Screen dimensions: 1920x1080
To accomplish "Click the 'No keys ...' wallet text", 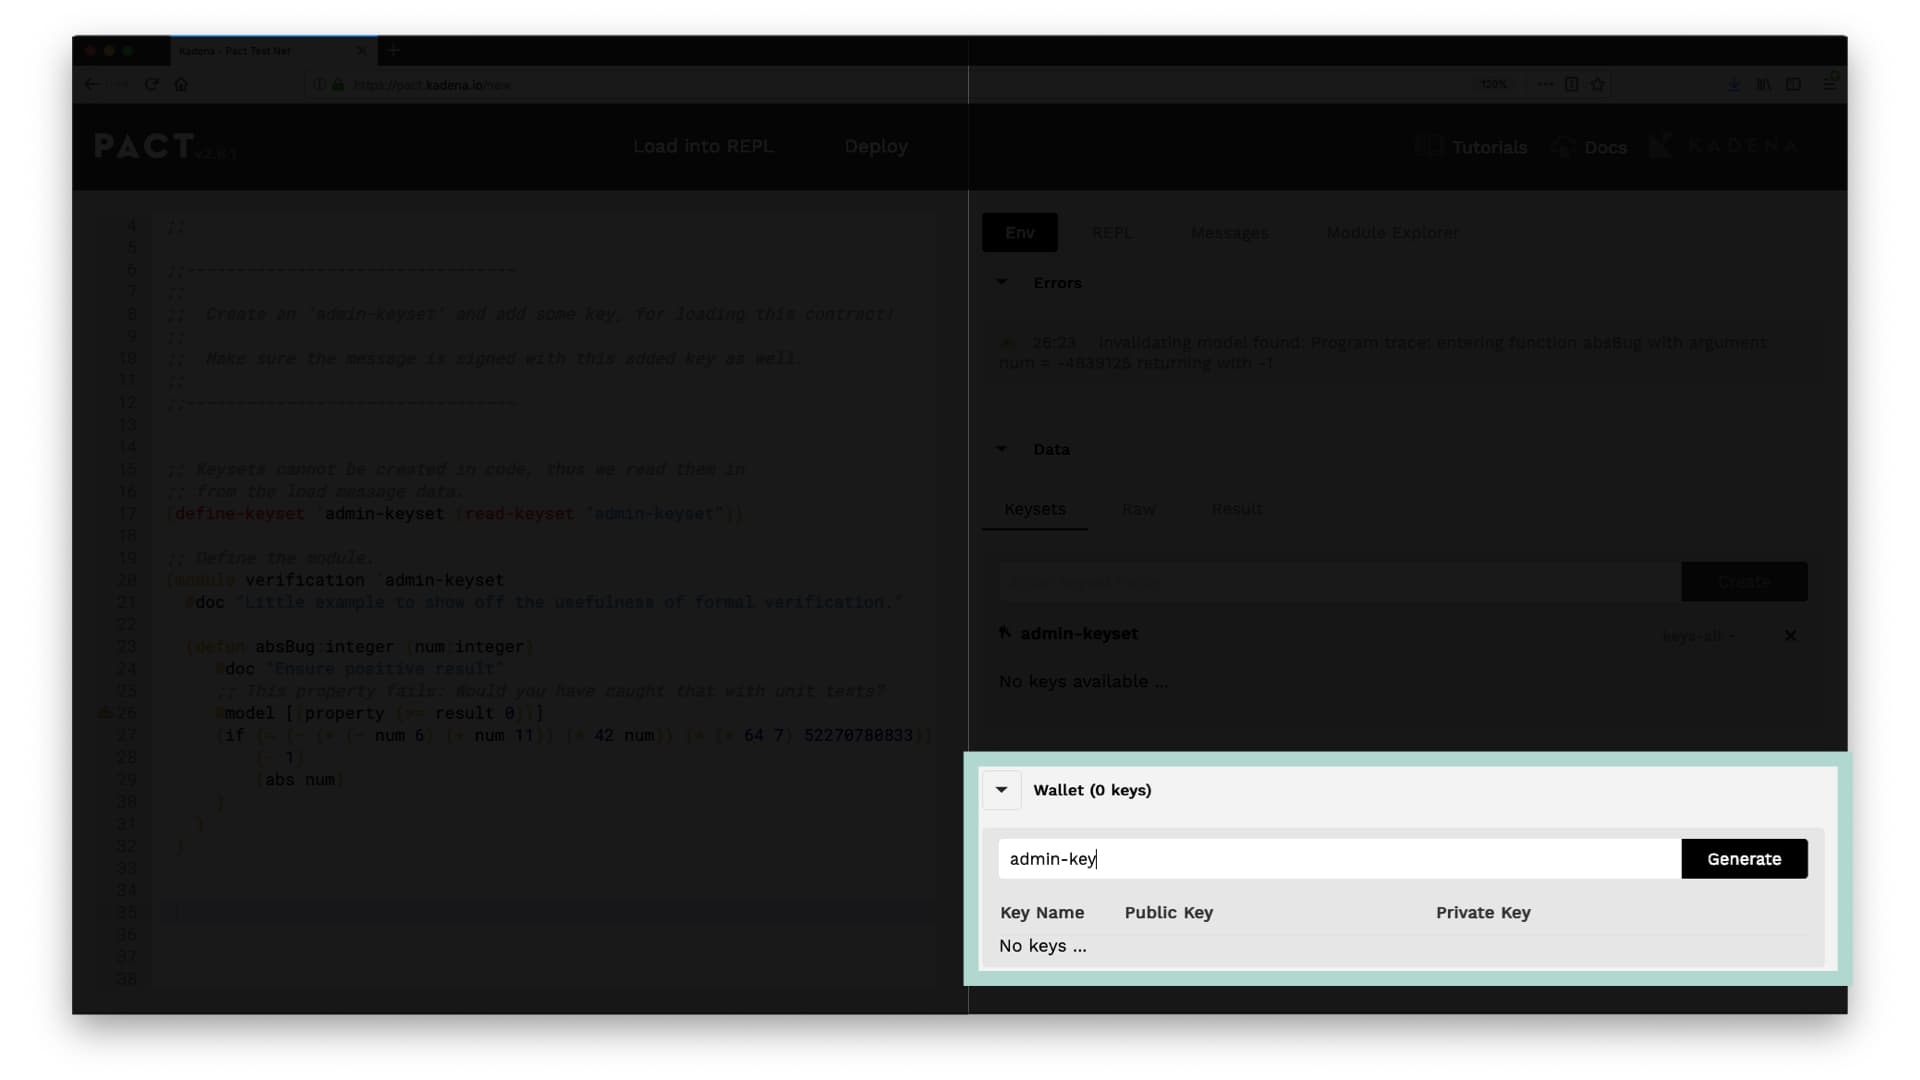I will [x=1042, y=946].
